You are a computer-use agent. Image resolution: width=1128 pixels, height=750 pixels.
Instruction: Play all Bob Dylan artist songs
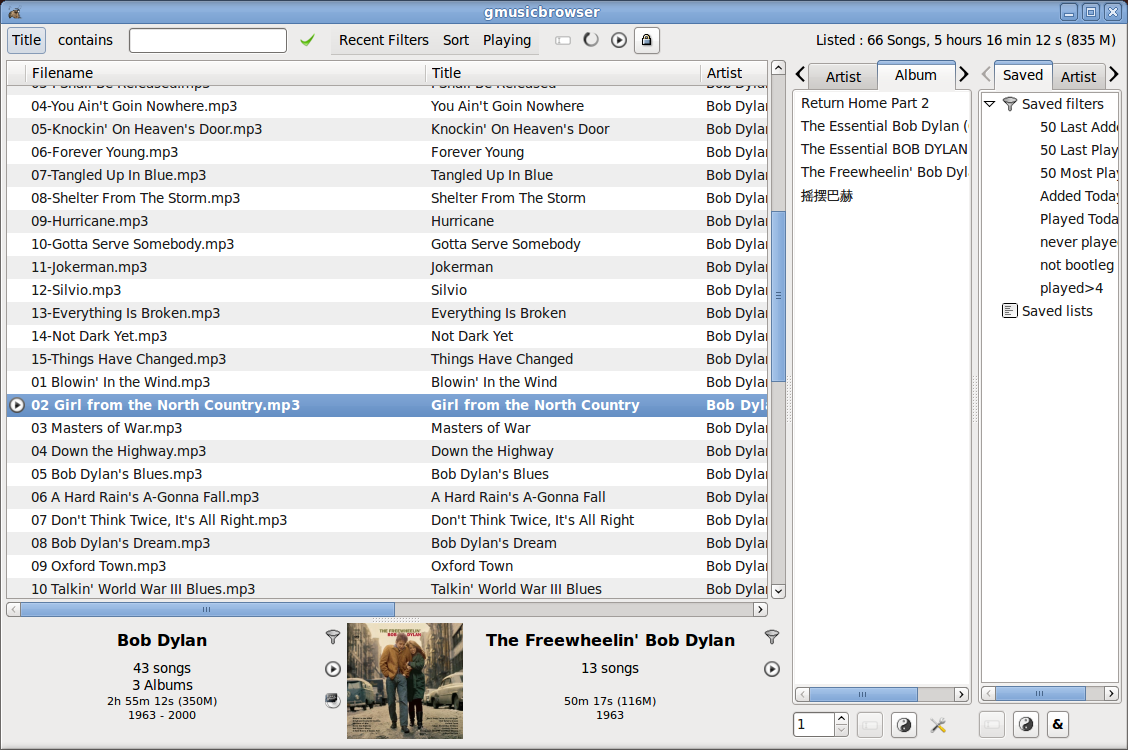[x=332, y=669]
